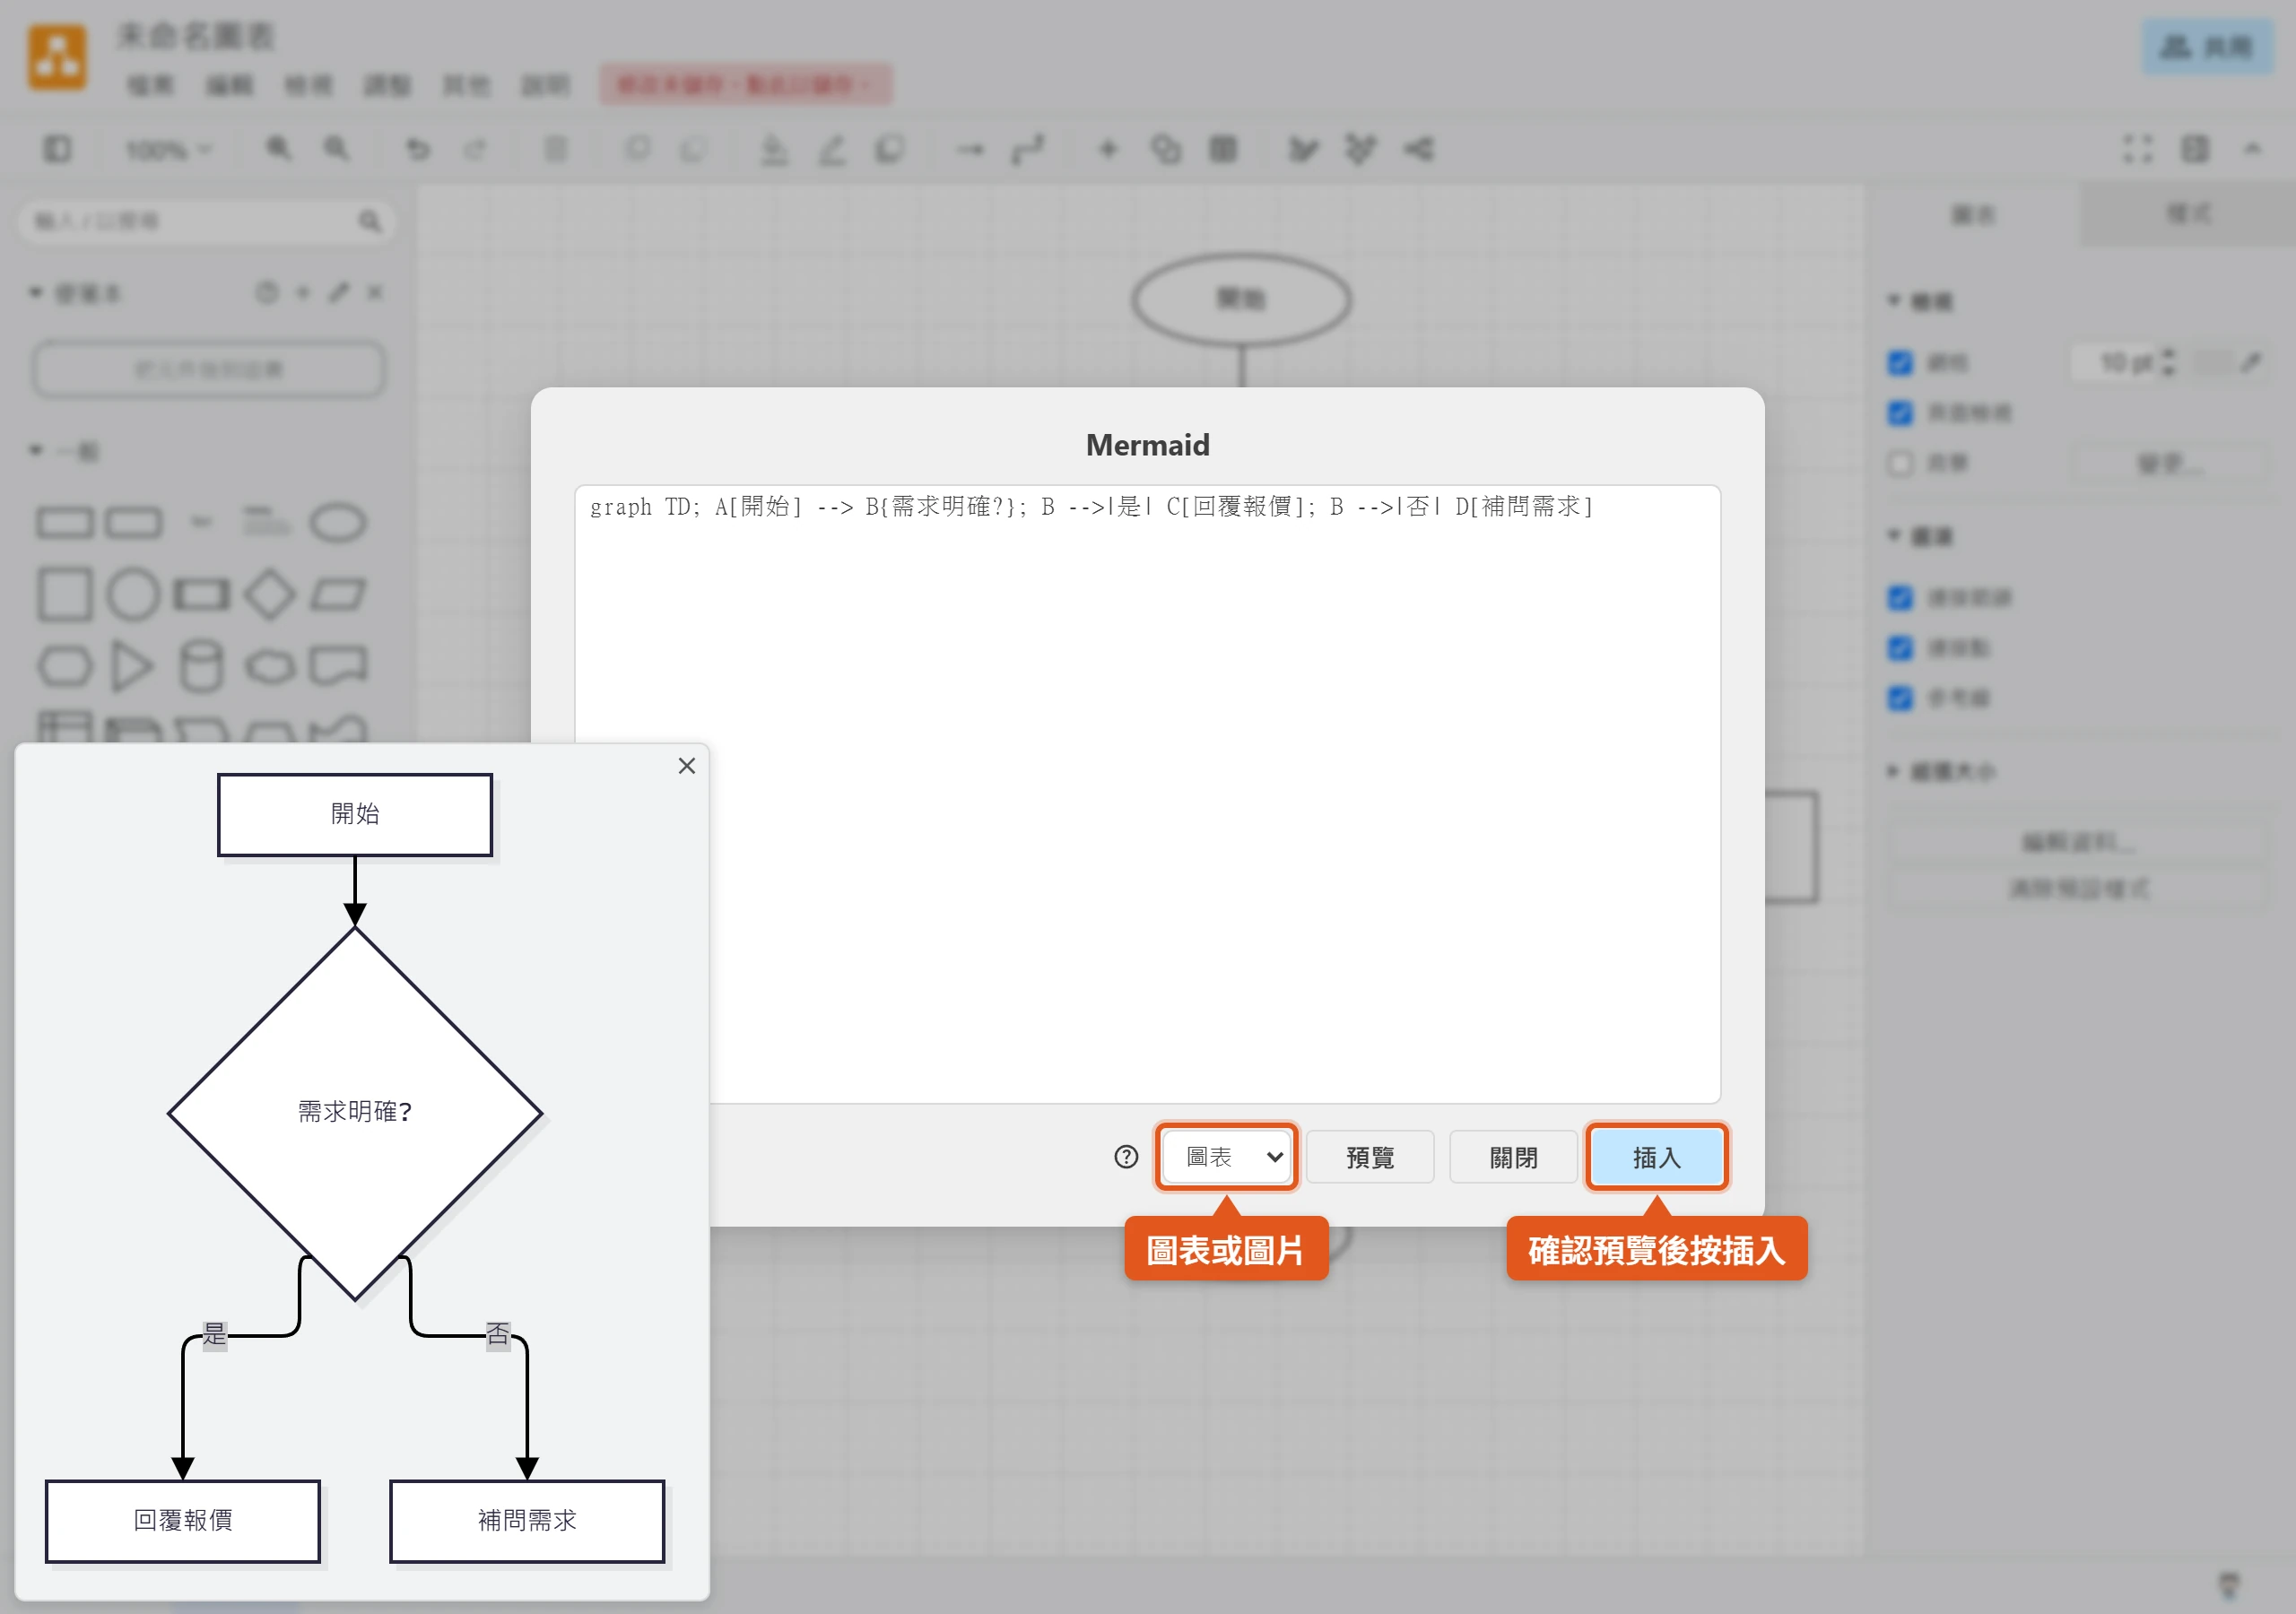Click the waypoints connector style icon
The width and height of the screenshot is (2296, 1614).
[1028, 150]
